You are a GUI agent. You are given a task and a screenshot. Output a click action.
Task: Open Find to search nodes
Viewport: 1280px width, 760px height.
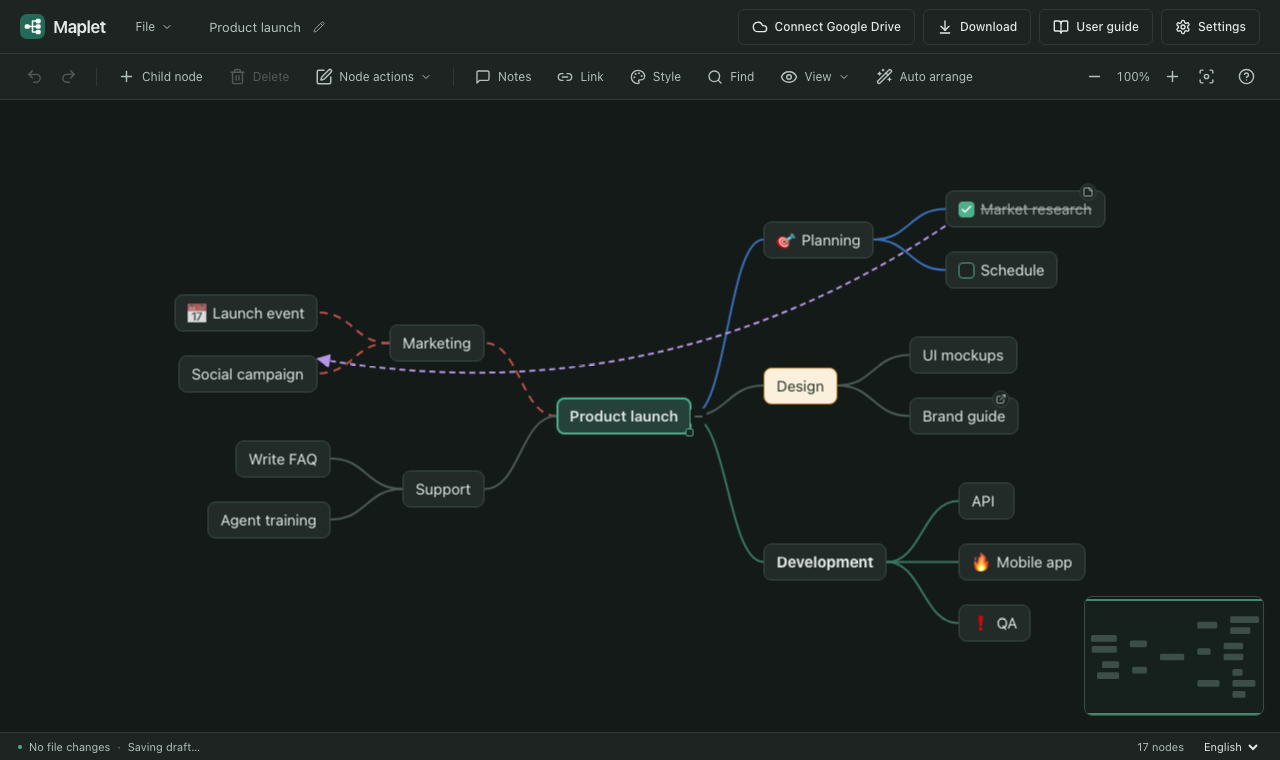[730, 77]
